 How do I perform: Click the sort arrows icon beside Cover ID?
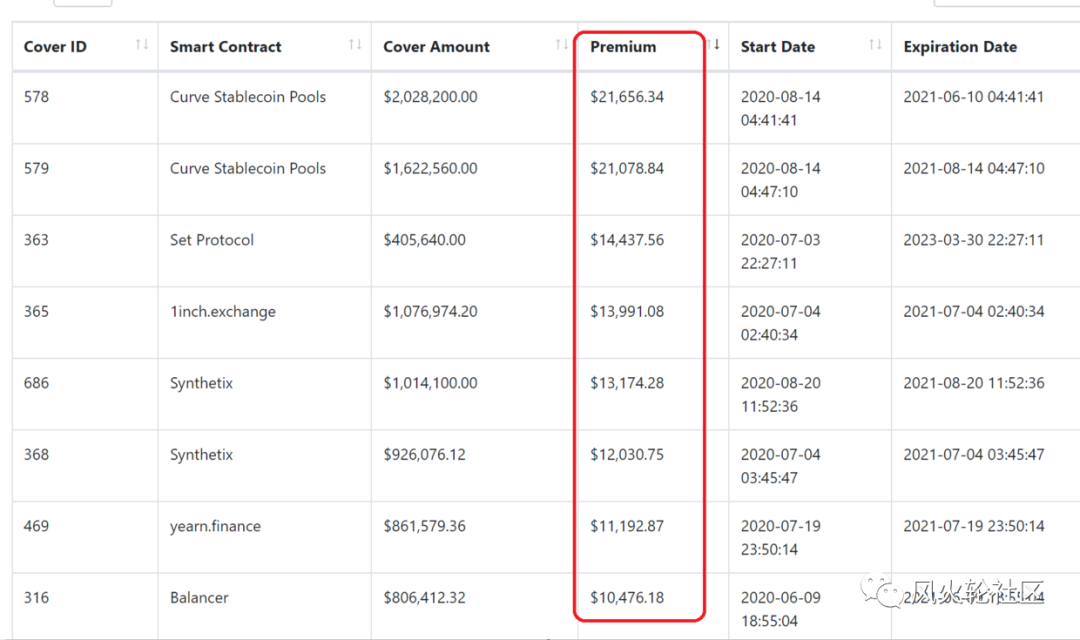(x=142, y=45)
